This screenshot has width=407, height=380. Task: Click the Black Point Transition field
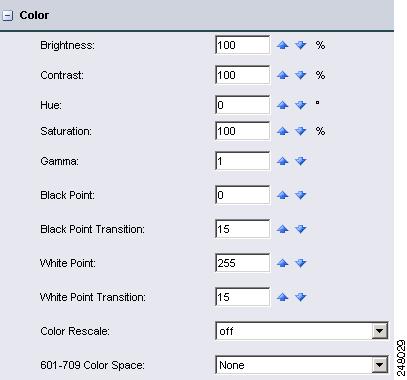coord(243,229)
